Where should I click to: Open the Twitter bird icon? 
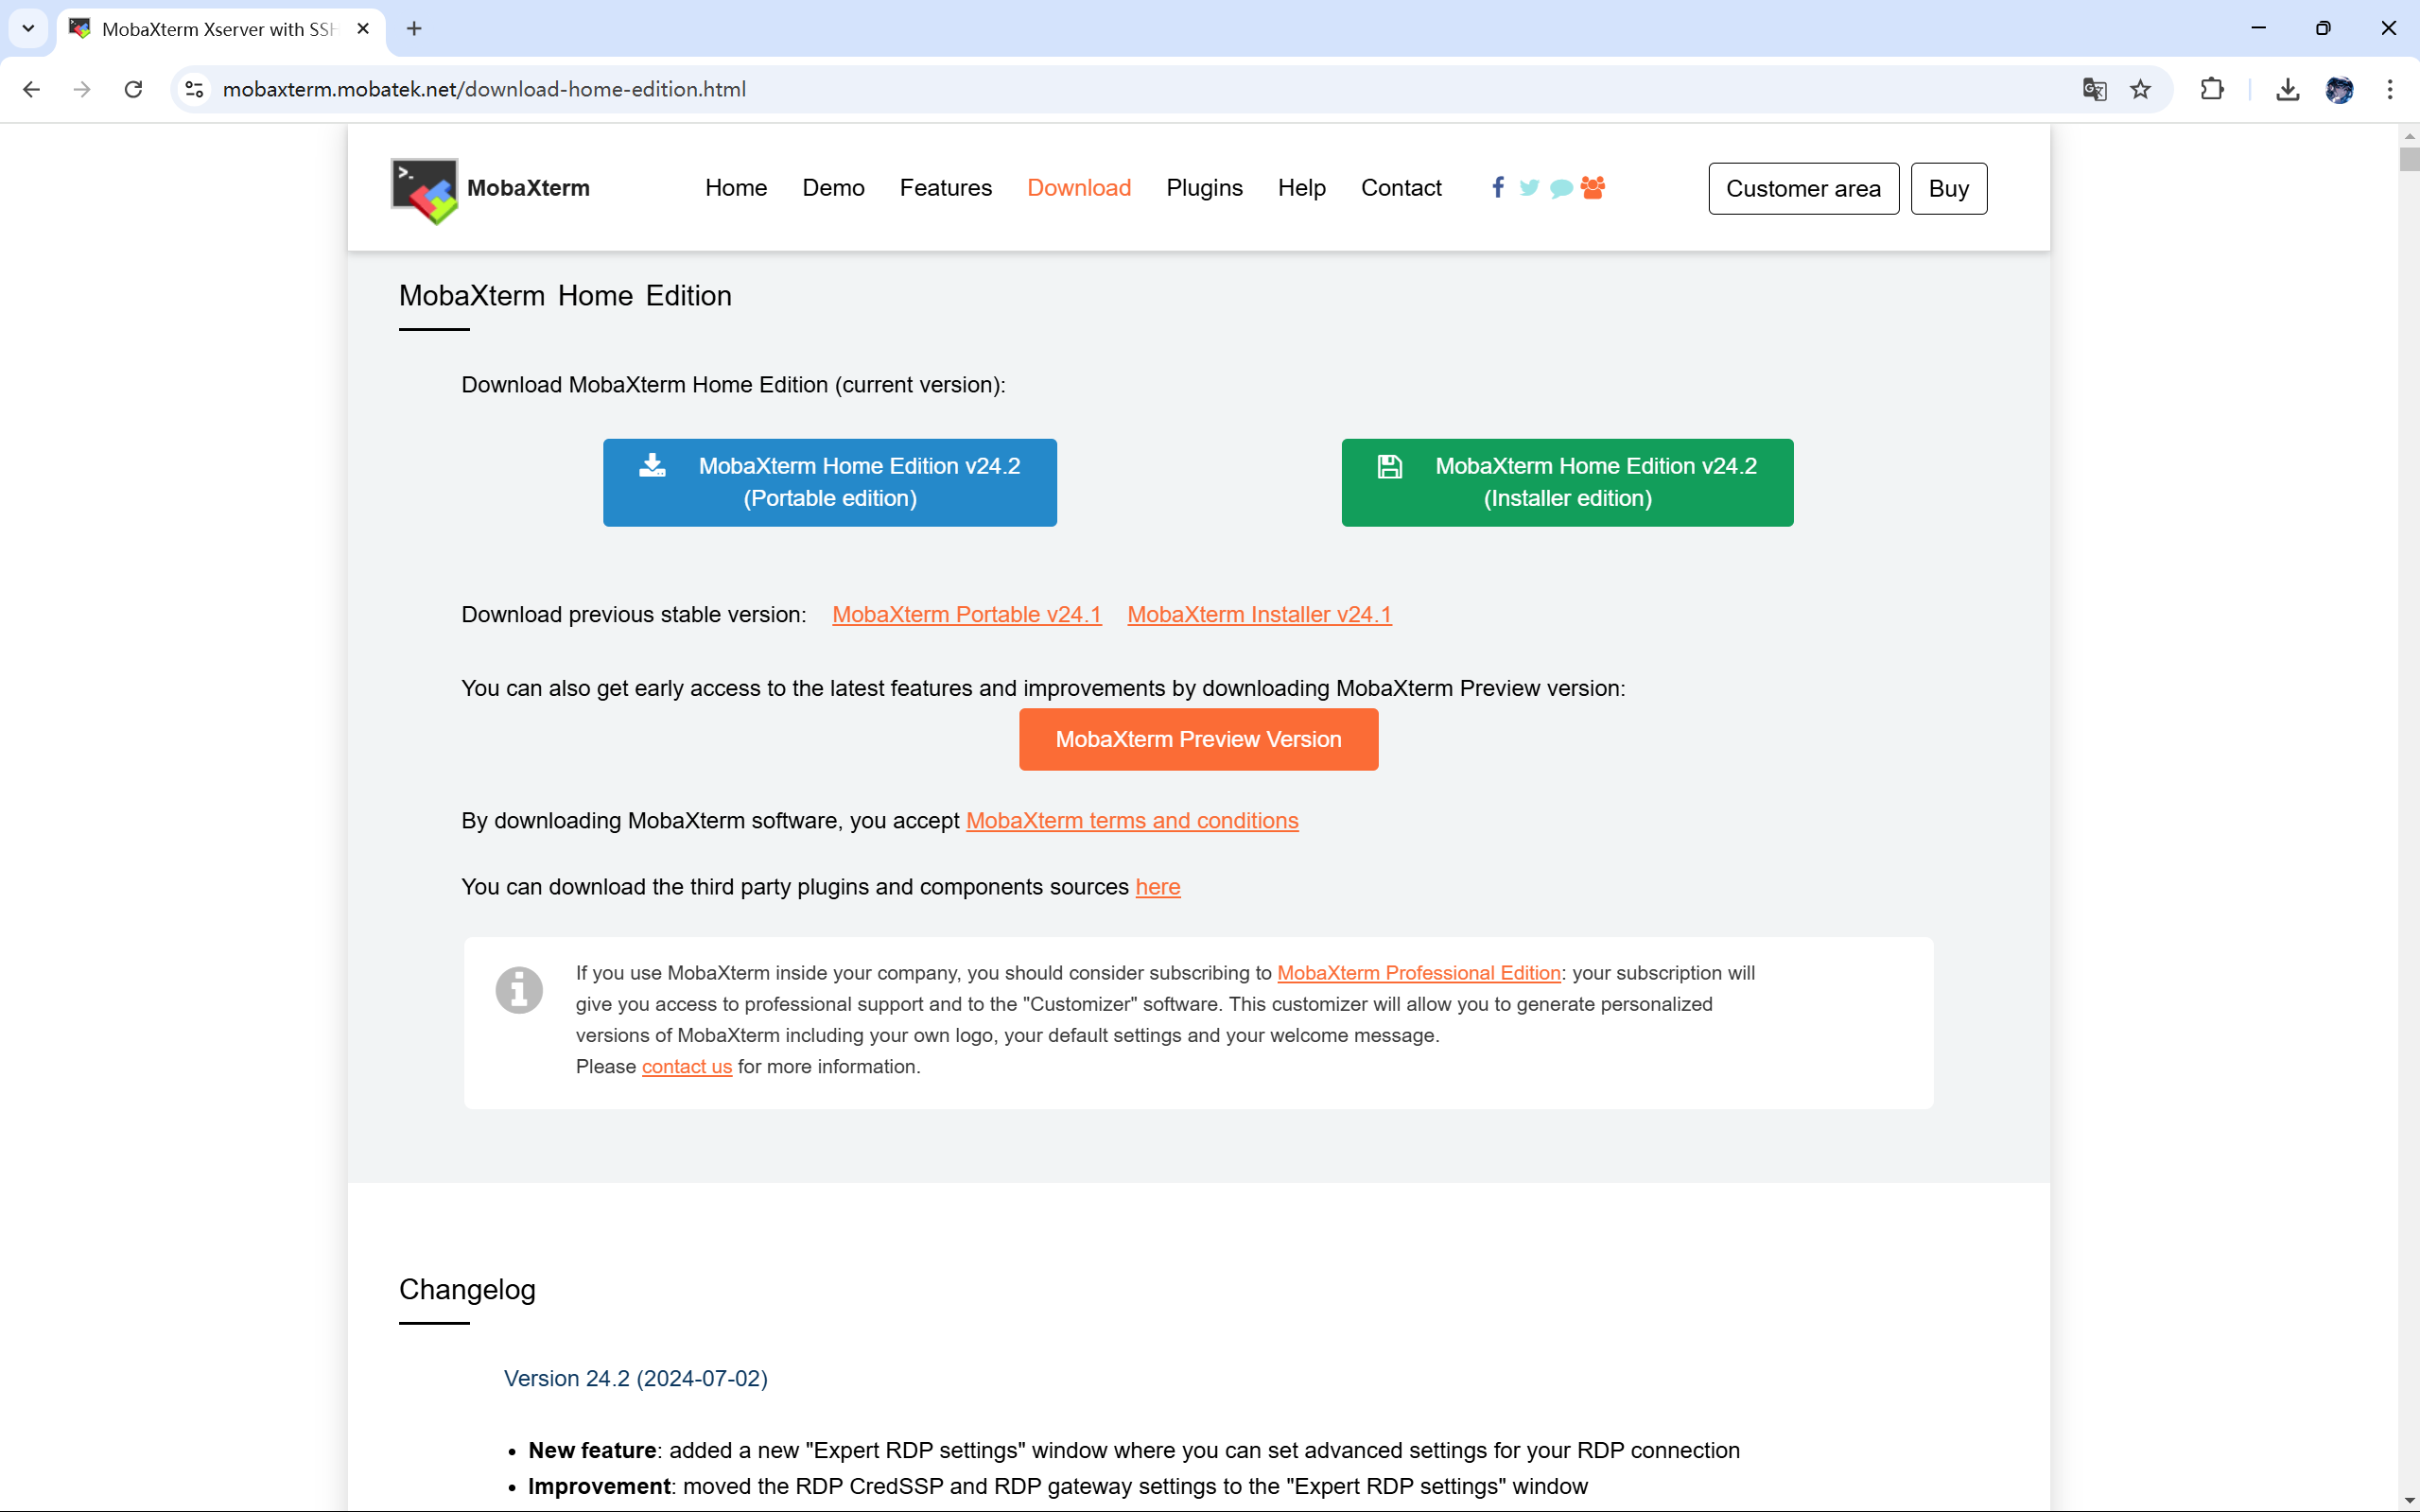click(x=1529, y=187)
